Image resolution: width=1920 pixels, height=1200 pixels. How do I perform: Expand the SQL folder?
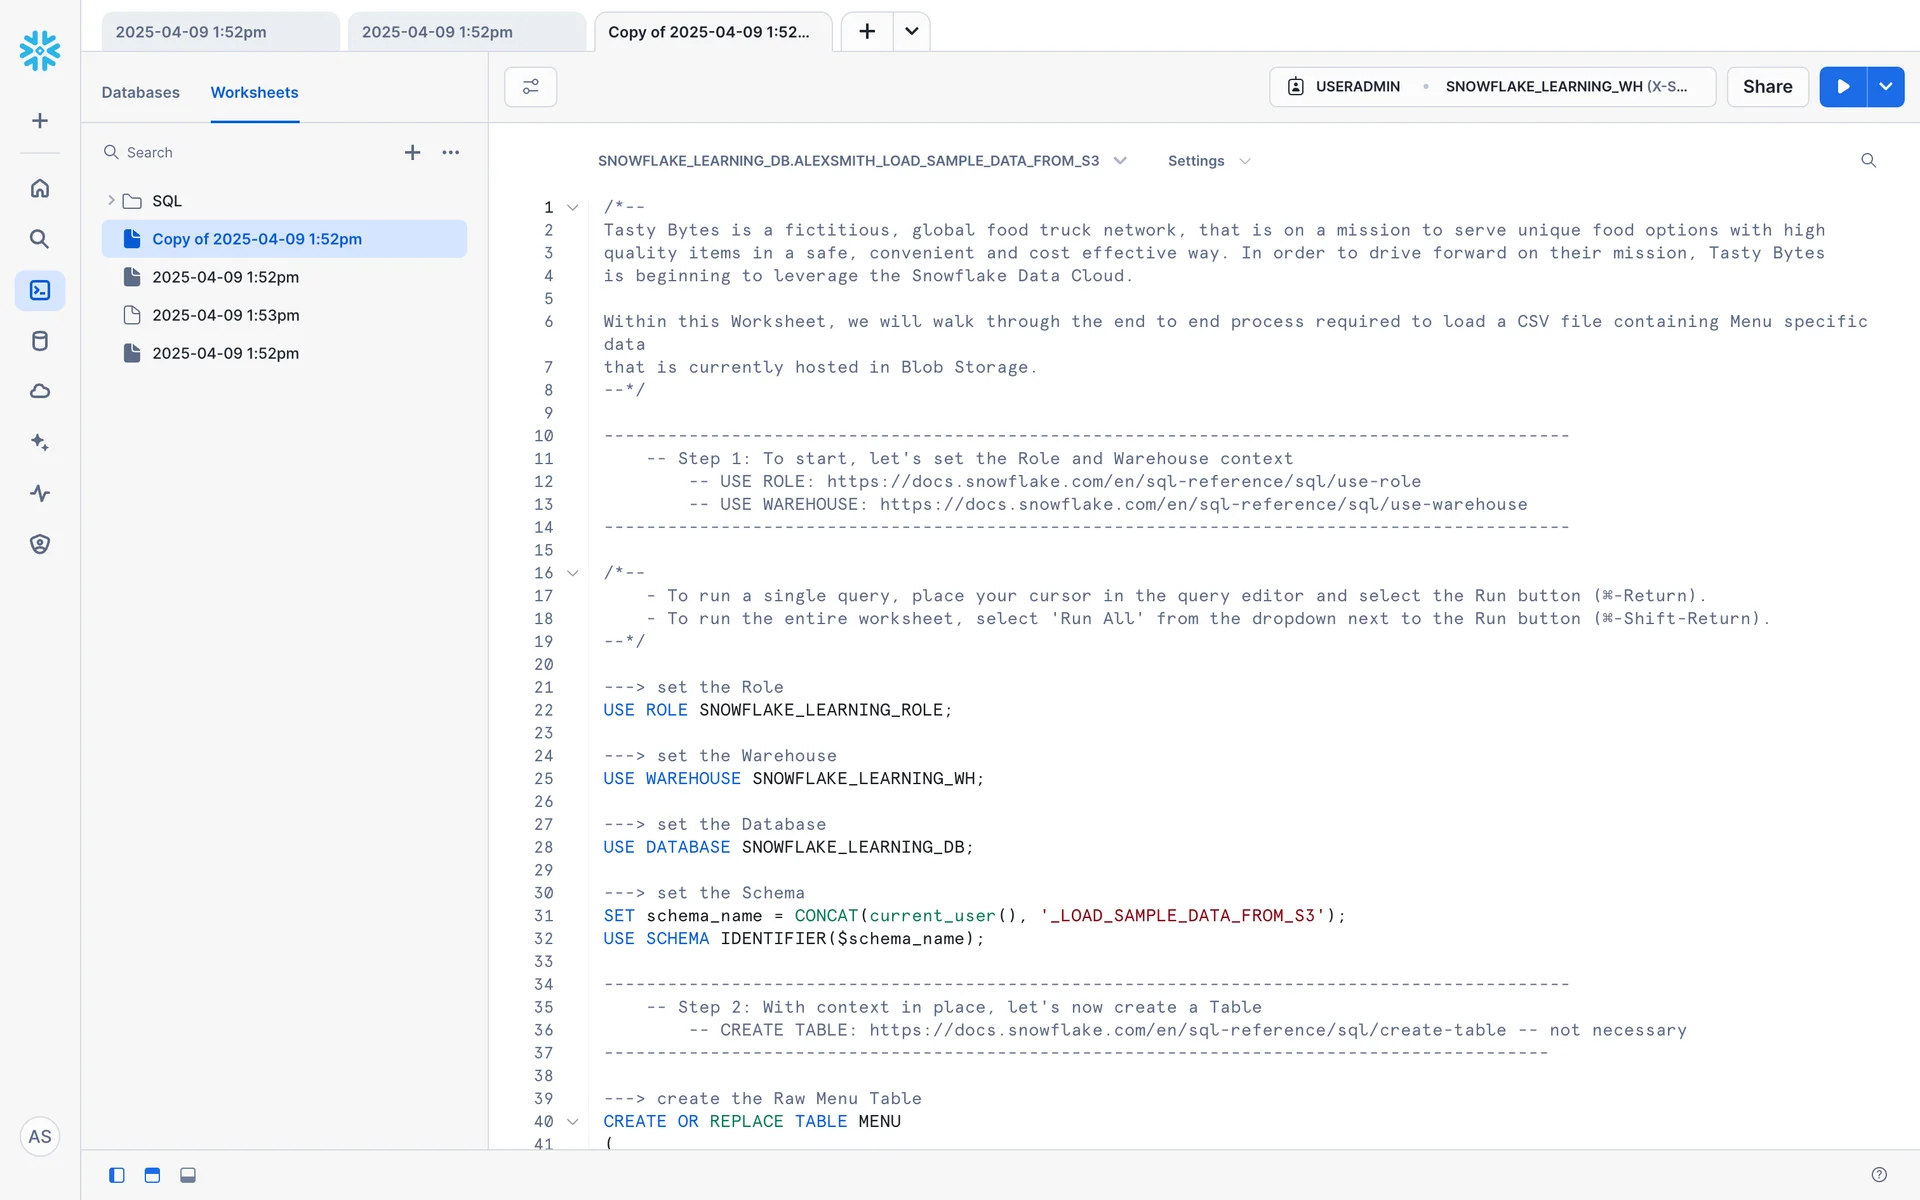click(111, 201)
